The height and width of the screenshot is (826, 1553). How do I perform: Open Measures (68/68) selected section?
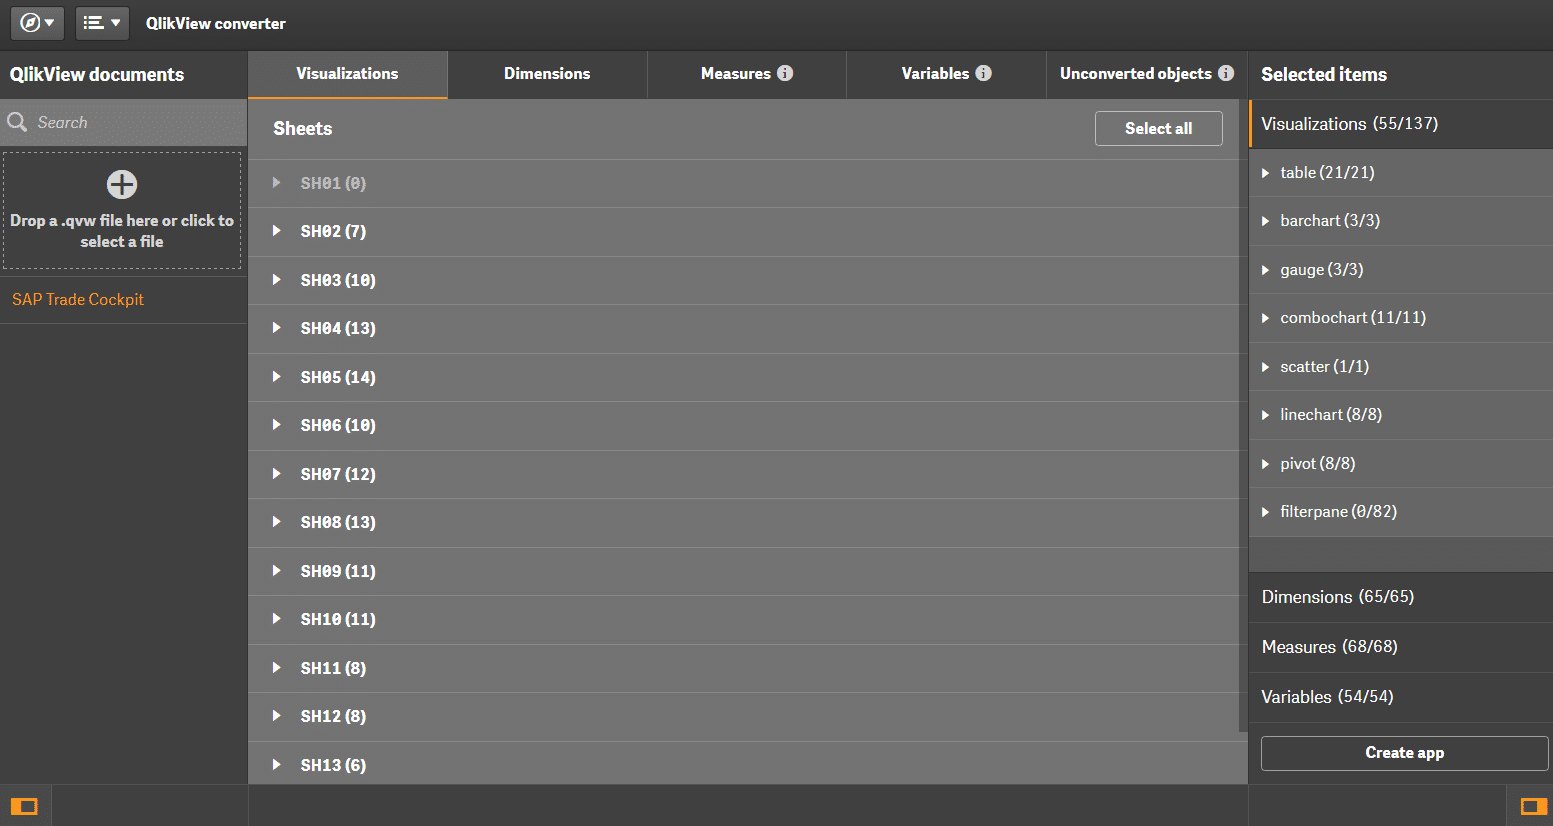tap(1401, 647)
